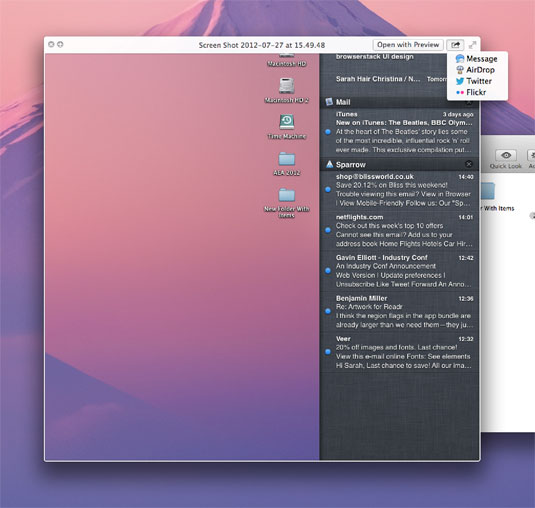Click the Open with Preview button
The width and height of the screenshot is (535, 508).
[408, 45]
